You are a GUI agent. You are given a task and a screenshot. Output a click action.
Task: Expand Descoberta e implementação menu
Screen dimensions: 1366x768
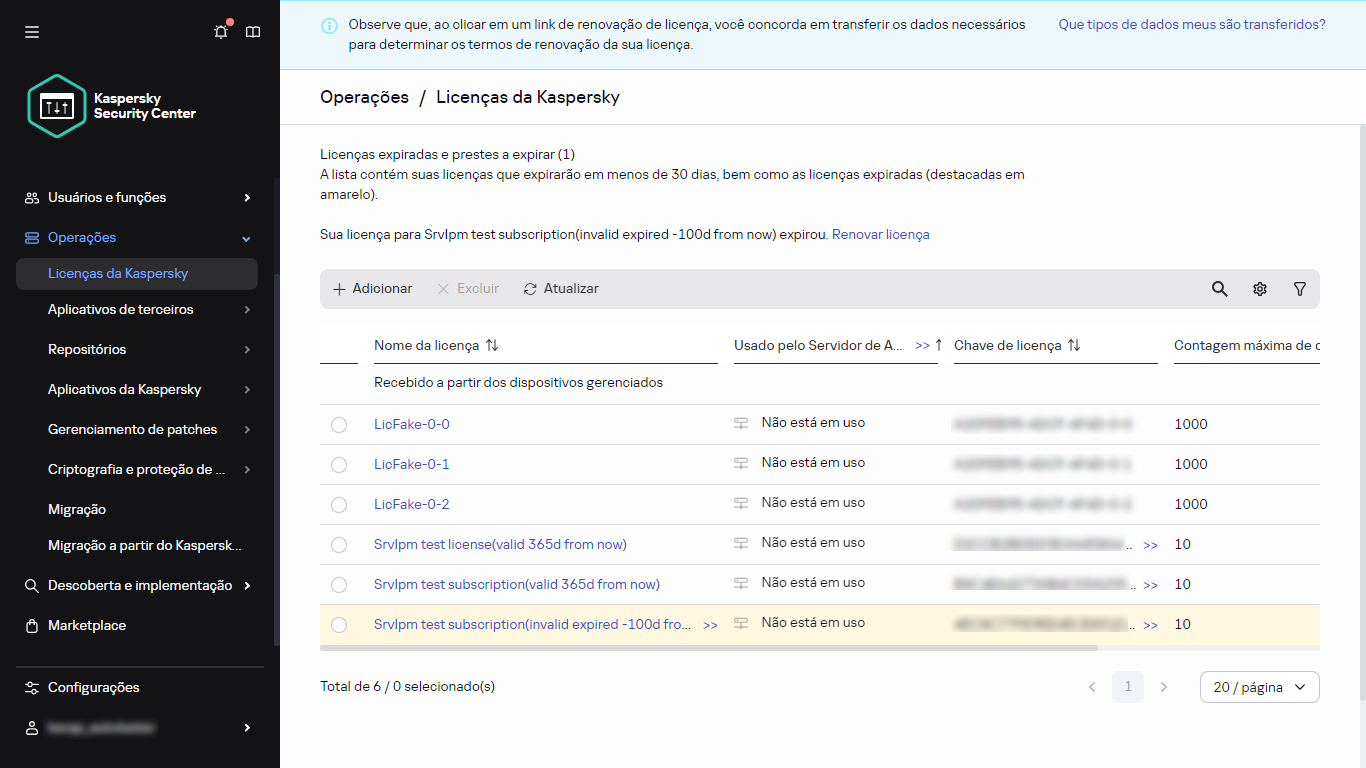click(x=247, y=586)
